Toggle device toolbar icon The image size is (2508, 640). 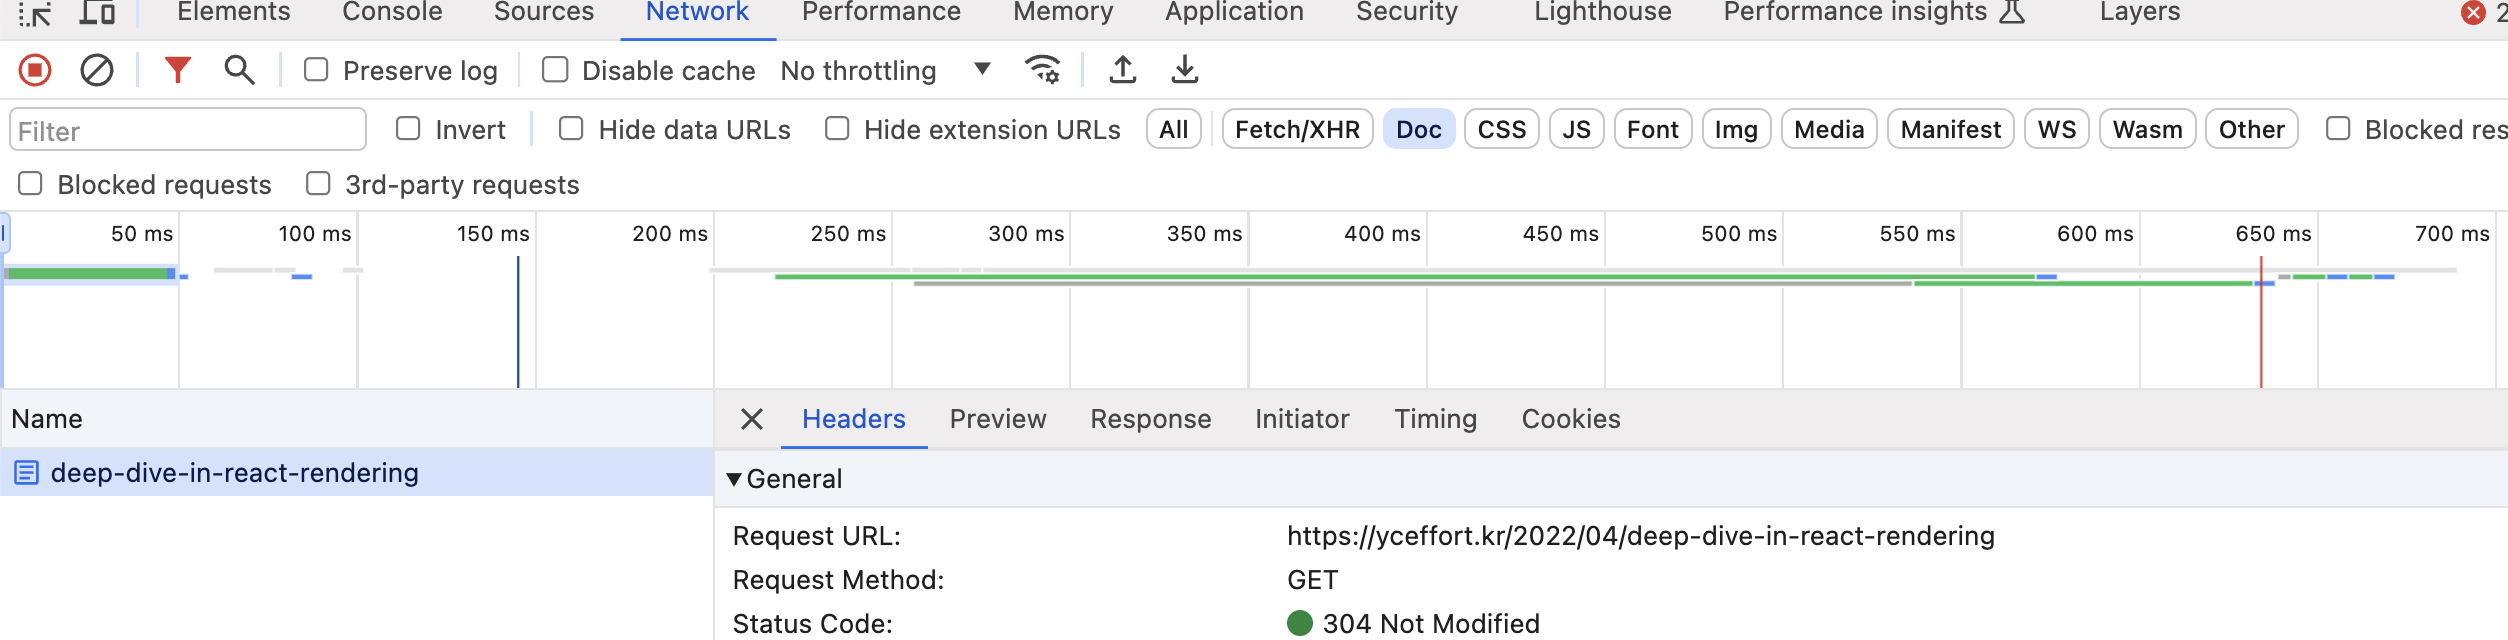pyautogui.click(x=97, y=13)
